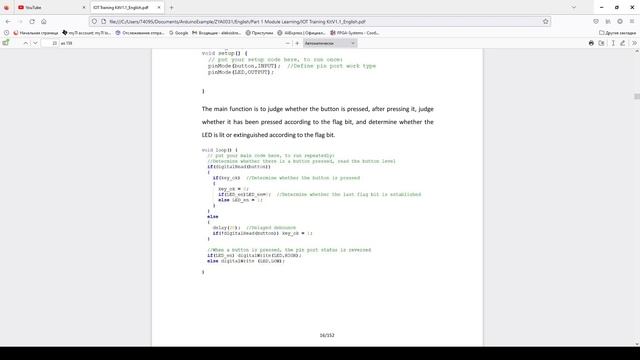This screenshot has width=640, height=360.
Task: Click the address bar URL
Action: tap(237, 22)
